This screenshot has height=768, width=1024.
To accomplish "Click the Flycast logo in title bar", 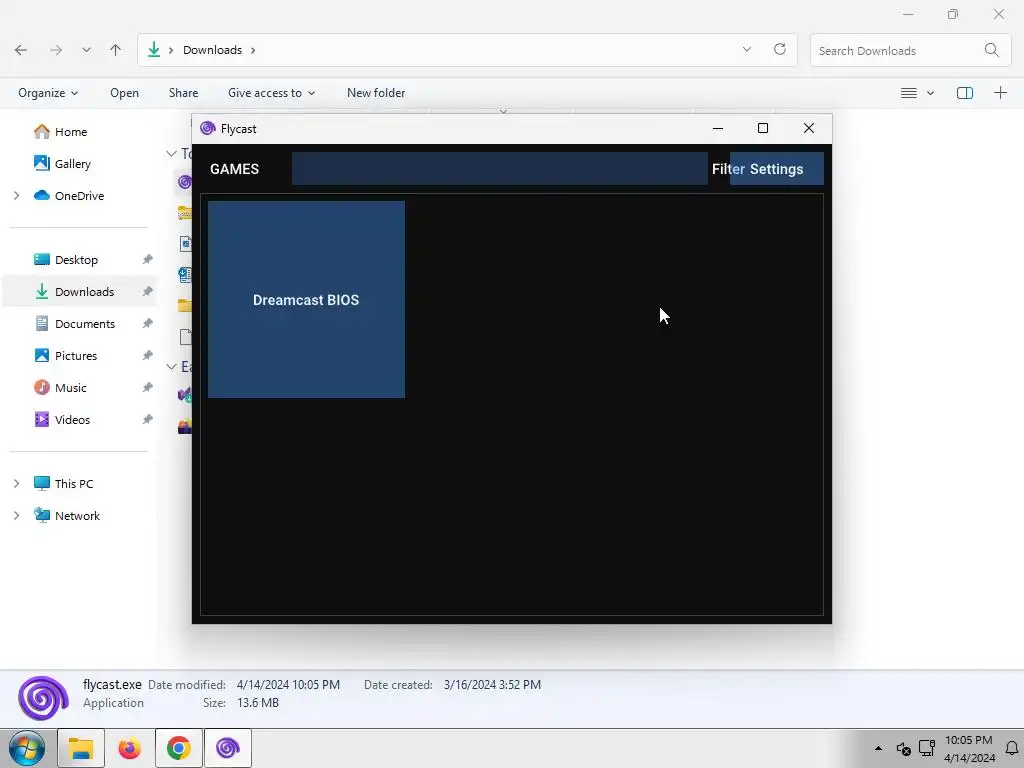I will [x=208, y=129].
